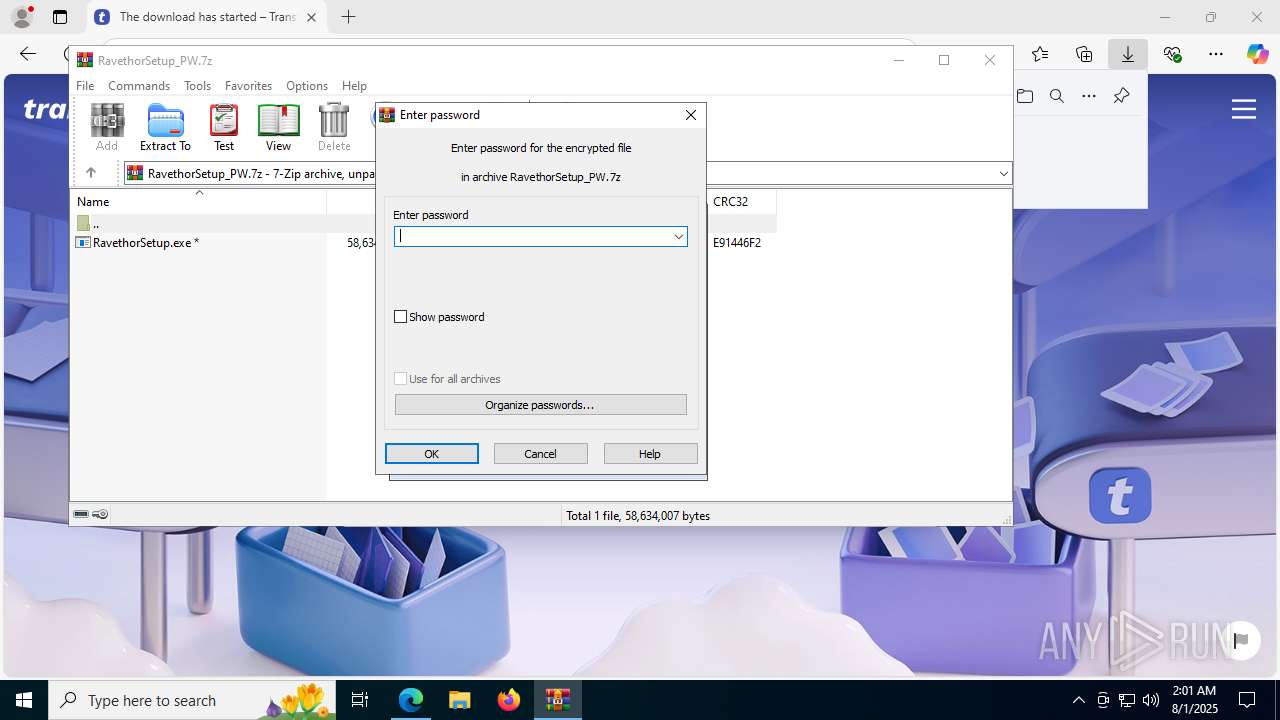Click the Help button in password dialog
The width and height of the screenshot is (1280, 720).
point(650,454)
